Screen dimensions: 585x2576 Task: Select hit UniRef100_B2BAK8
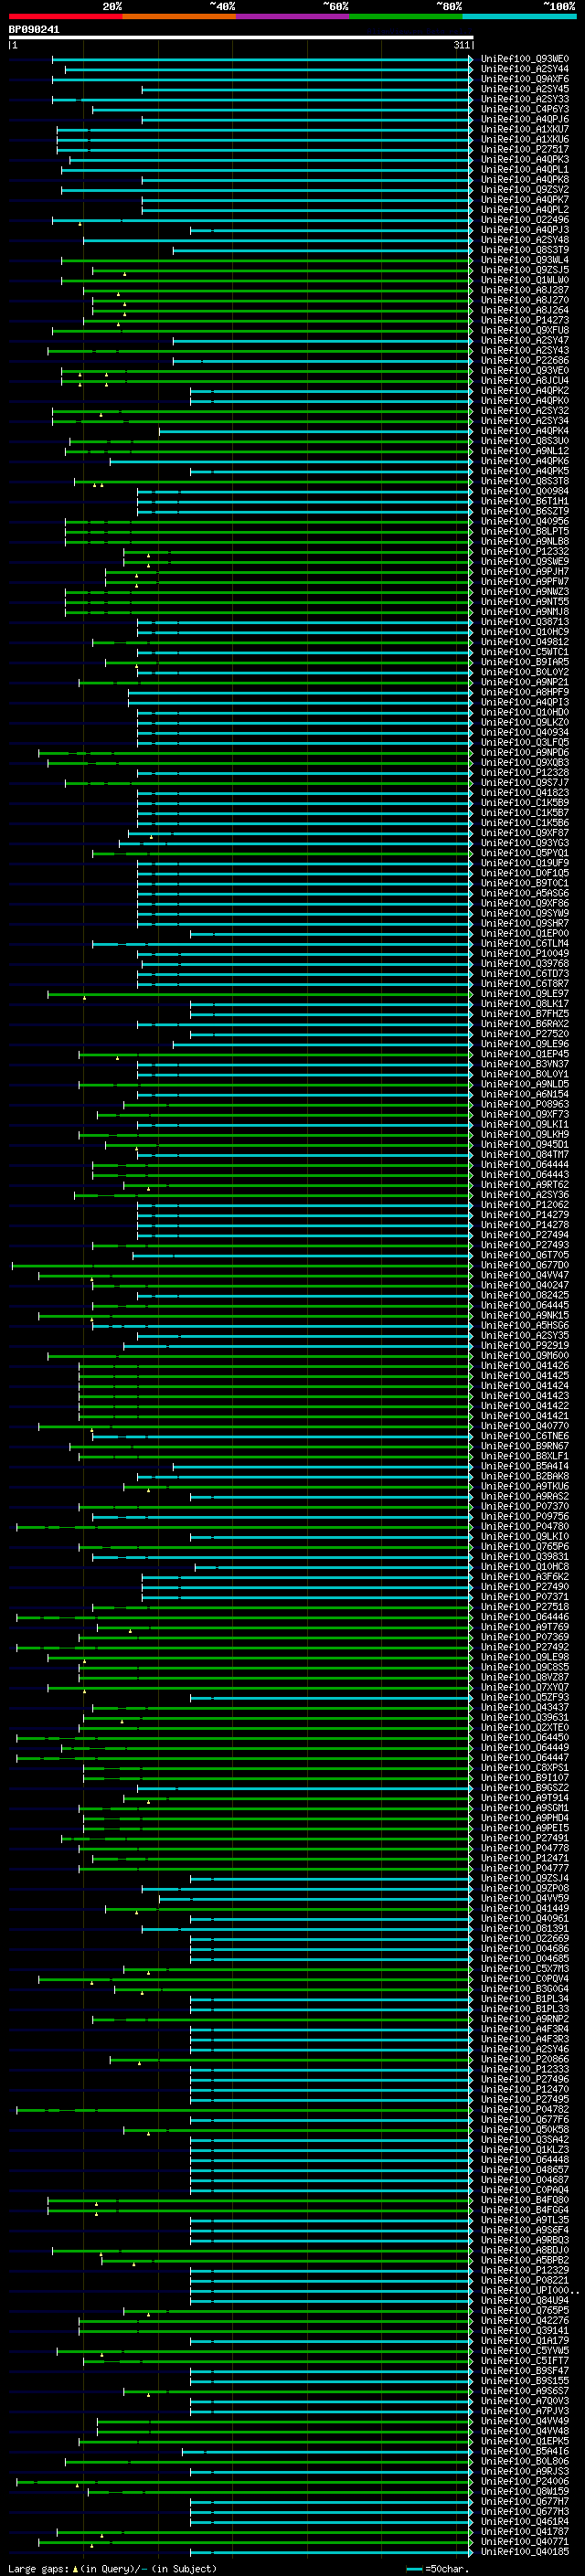click(x=525, y=1476)
